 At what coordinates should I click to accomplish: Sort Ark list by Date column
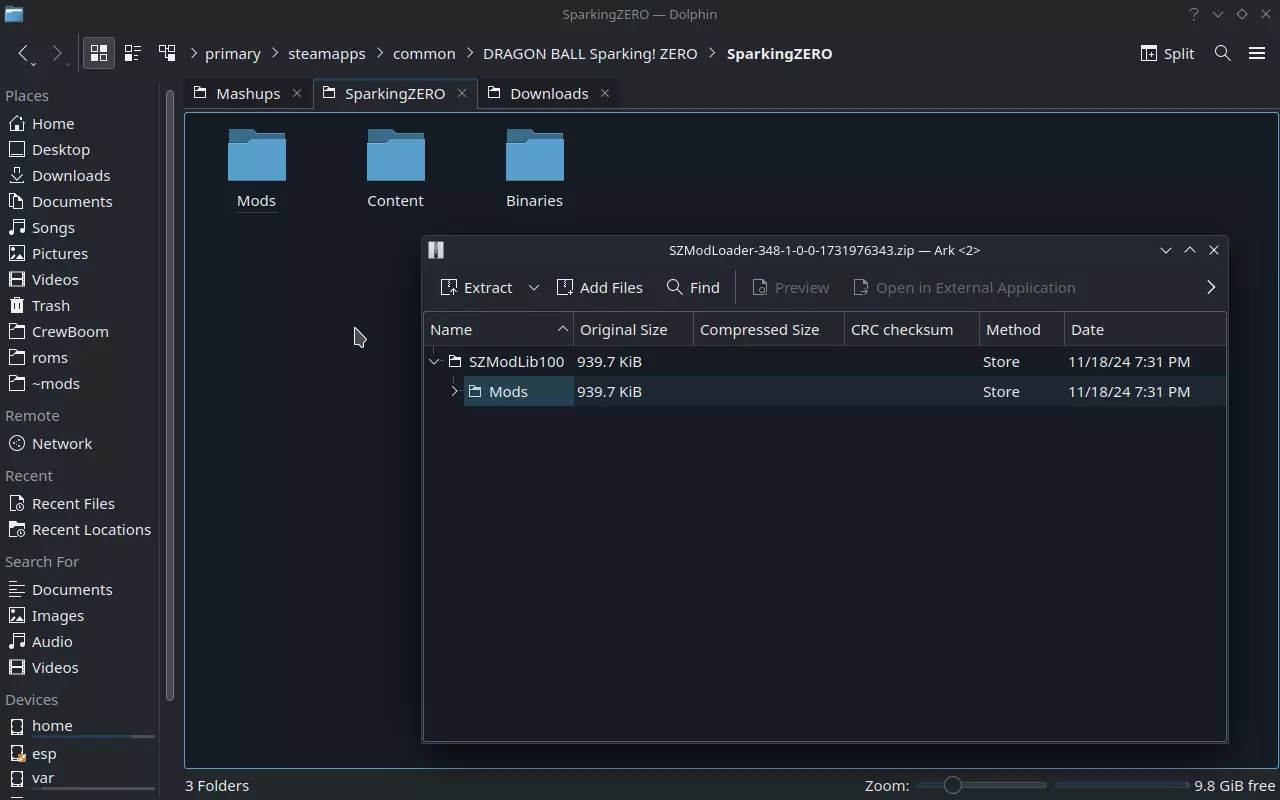coord(1145,329)
